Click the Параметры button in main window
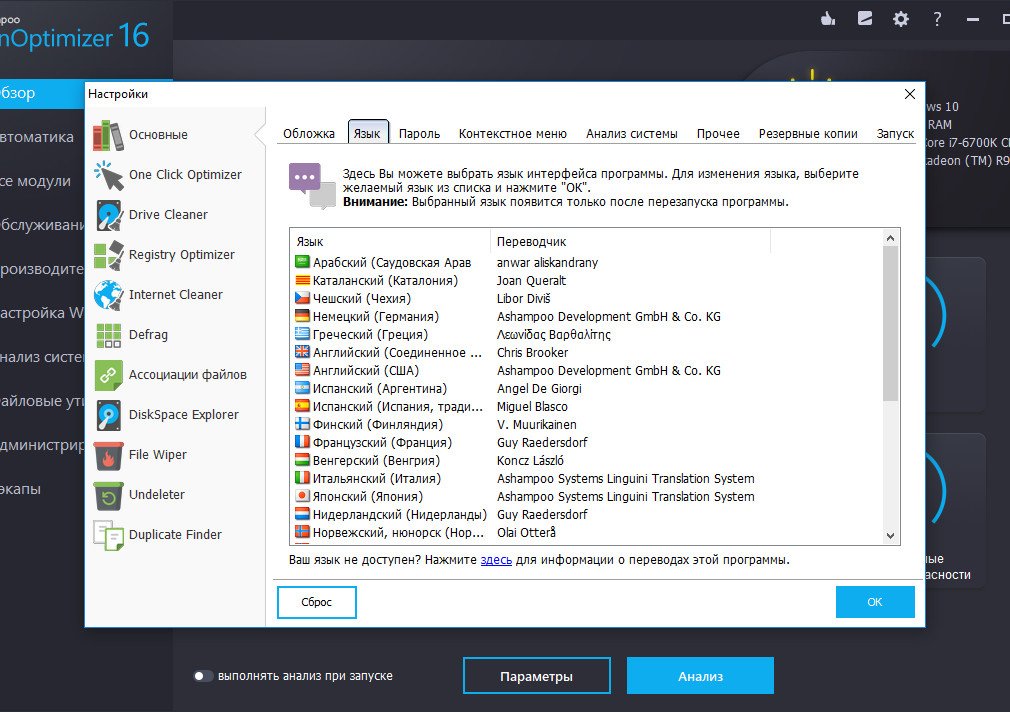1010x712 pixels. (x=537, y=676)
